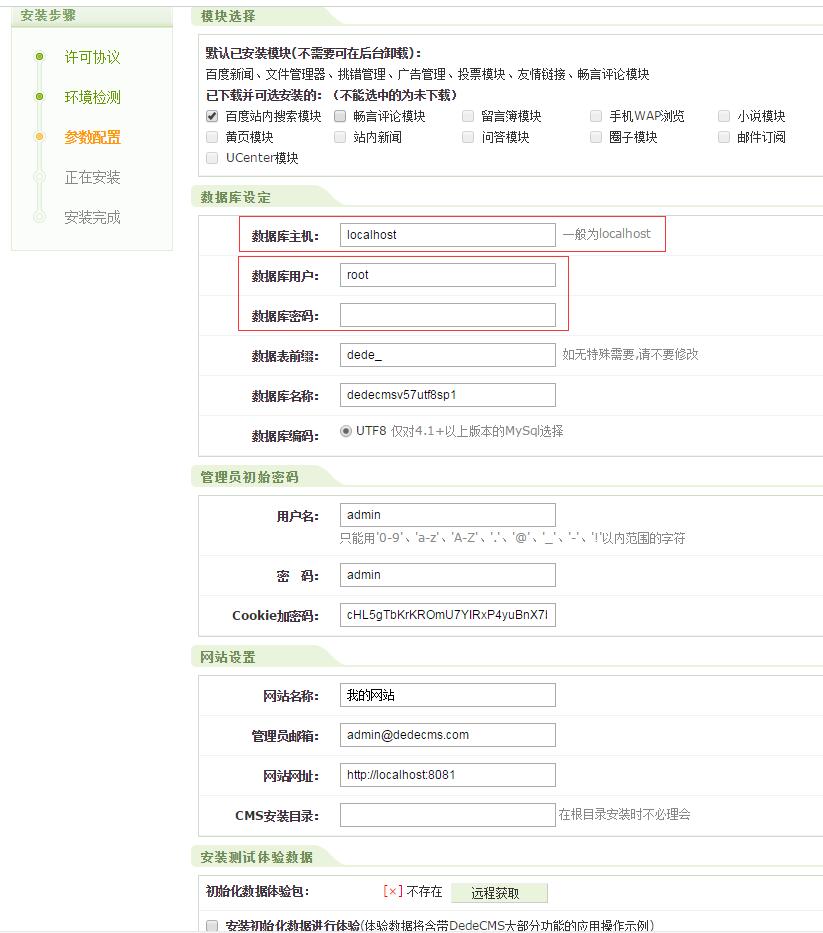The width and height of the screenshot is (823, 933).
Task: Click the hollow circle icon next to 正在安装
Action: click(x=39, y=176)
